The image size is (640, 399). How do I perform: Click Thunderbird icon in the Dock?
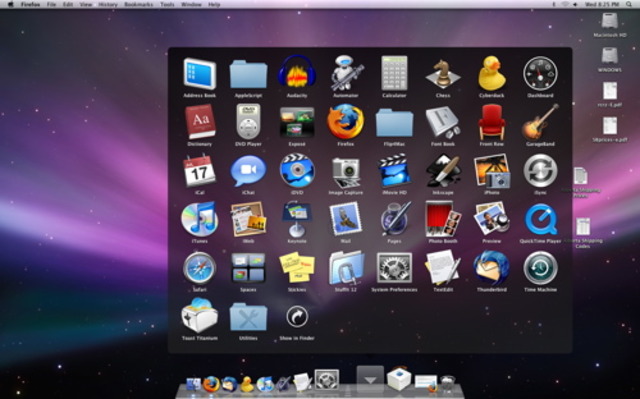(229, 384)
